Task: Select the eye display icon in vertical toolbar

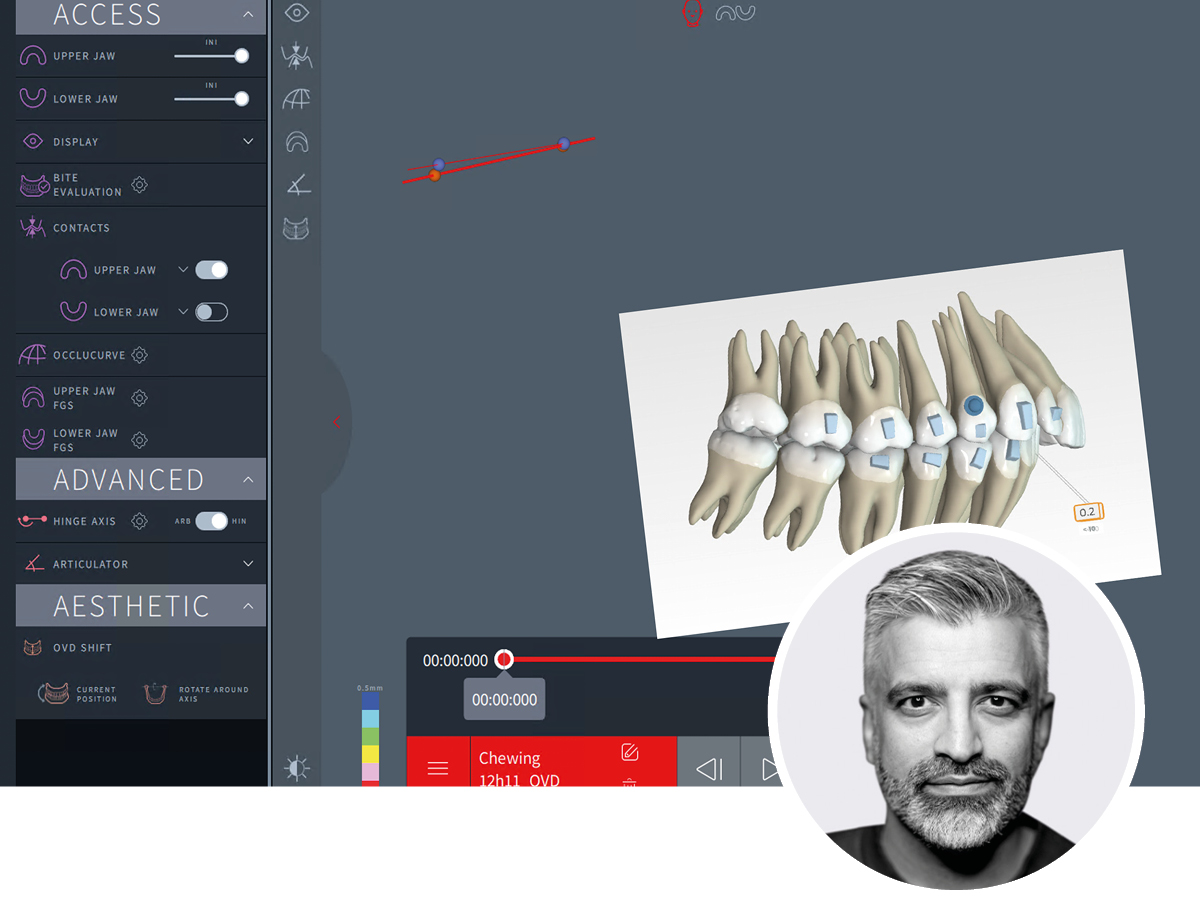Action: pos(295,14)
